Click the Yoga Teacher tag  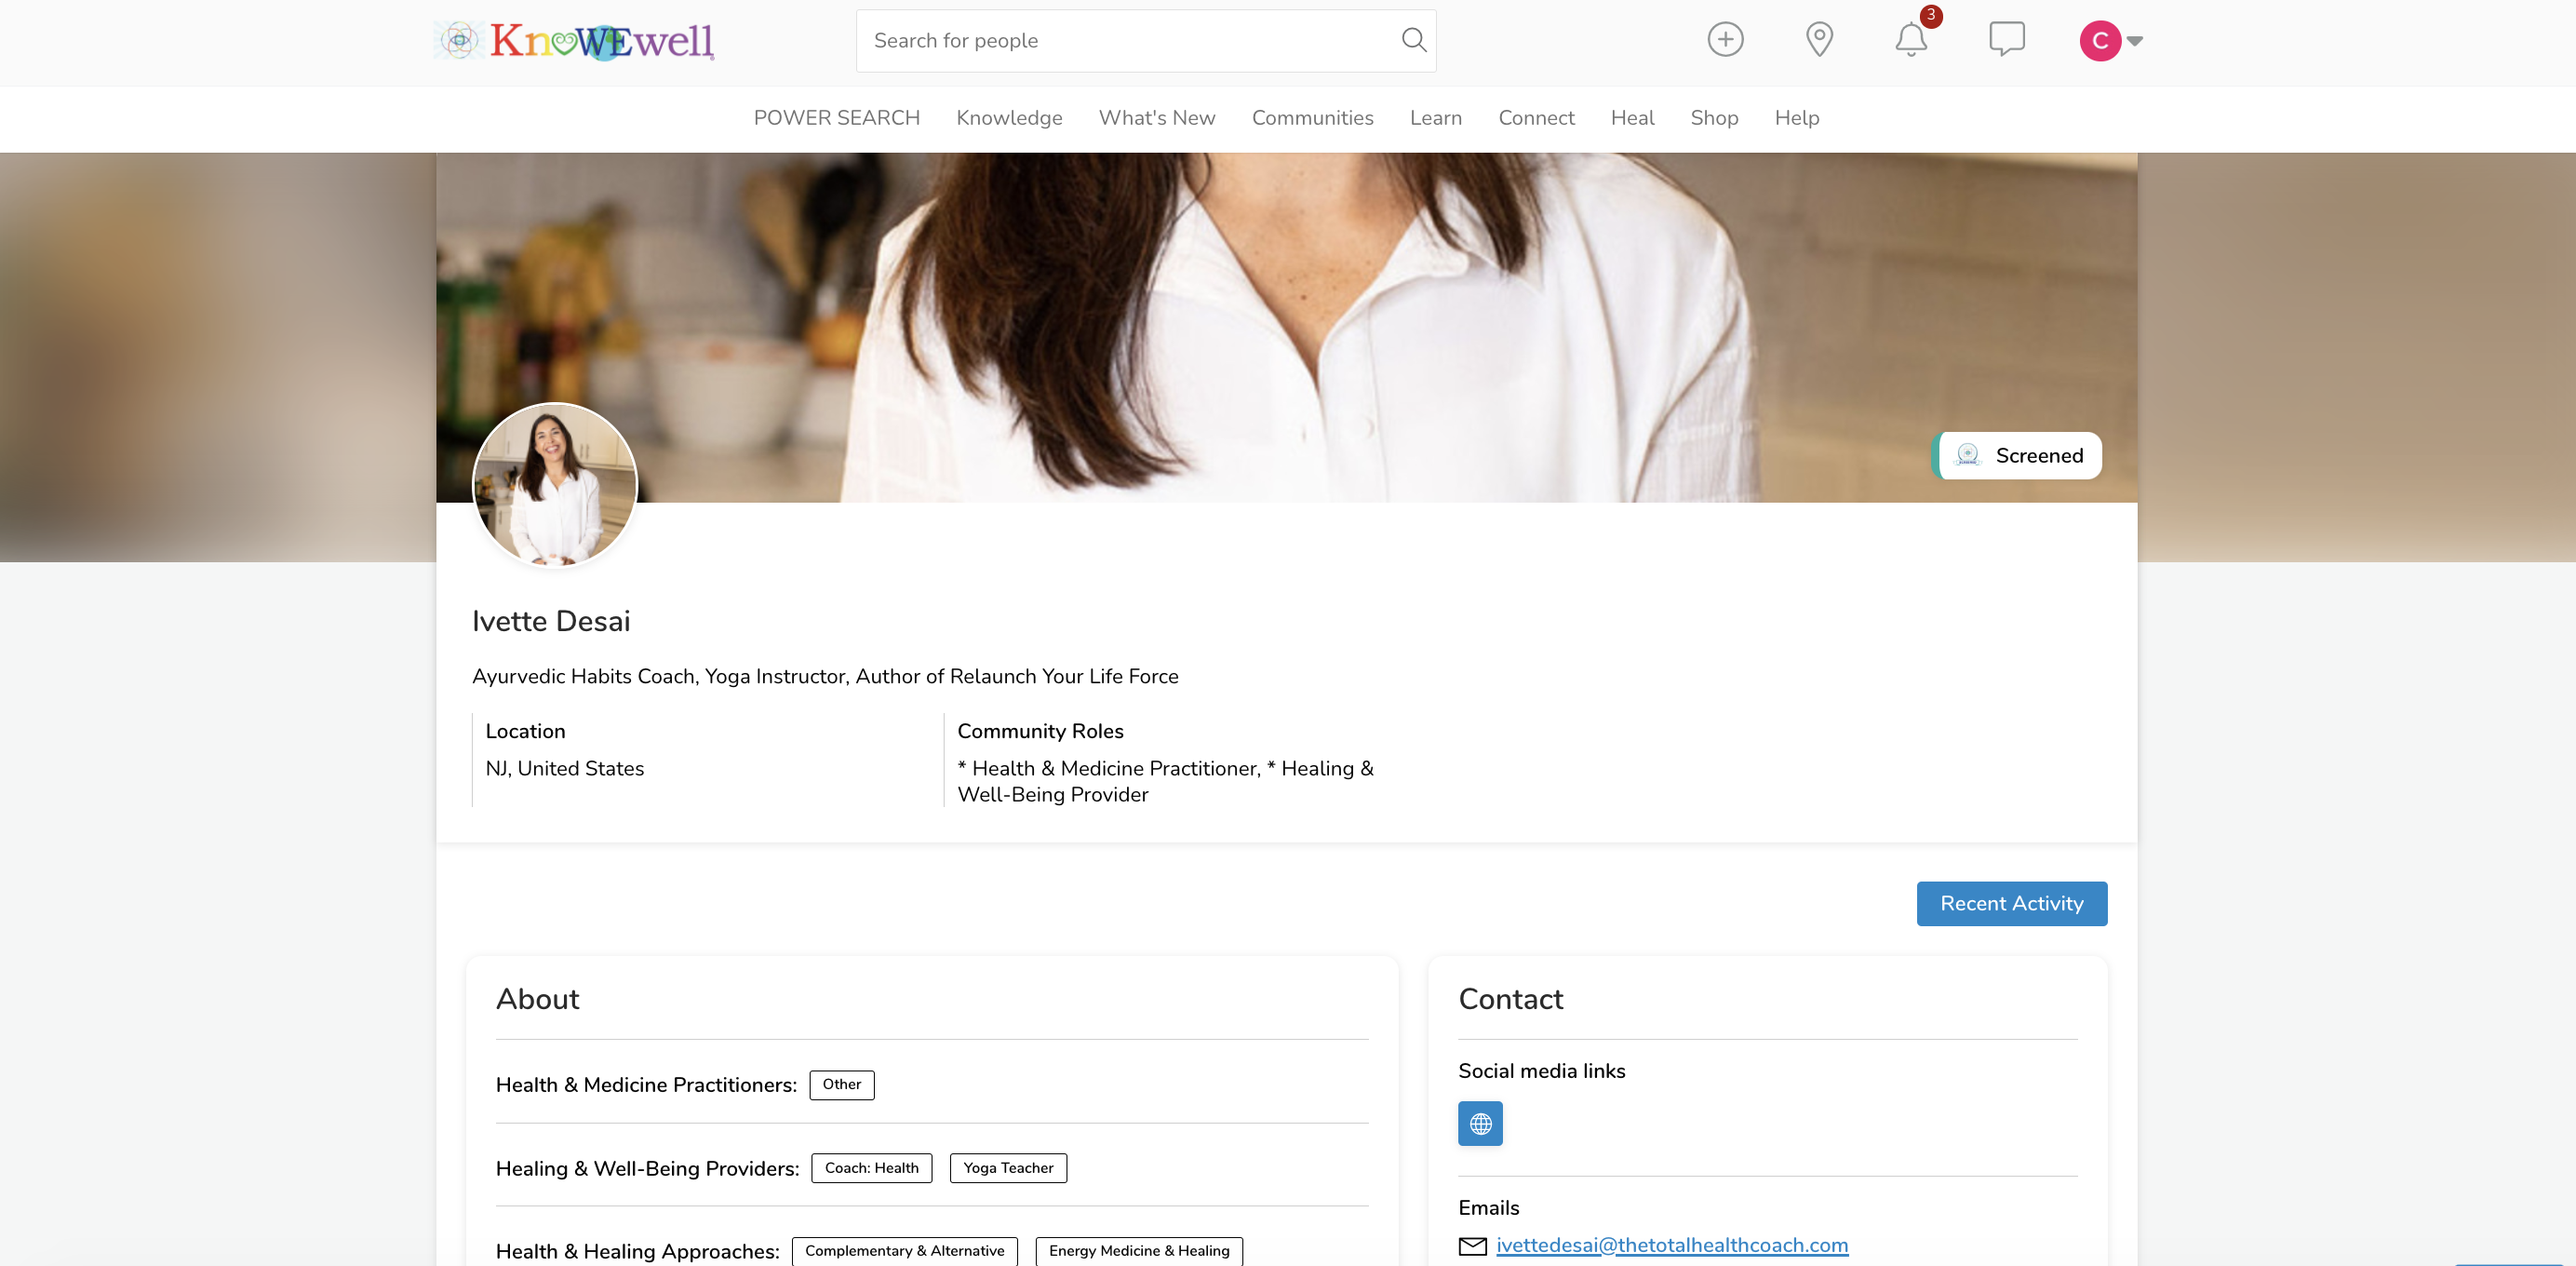1008,1168
